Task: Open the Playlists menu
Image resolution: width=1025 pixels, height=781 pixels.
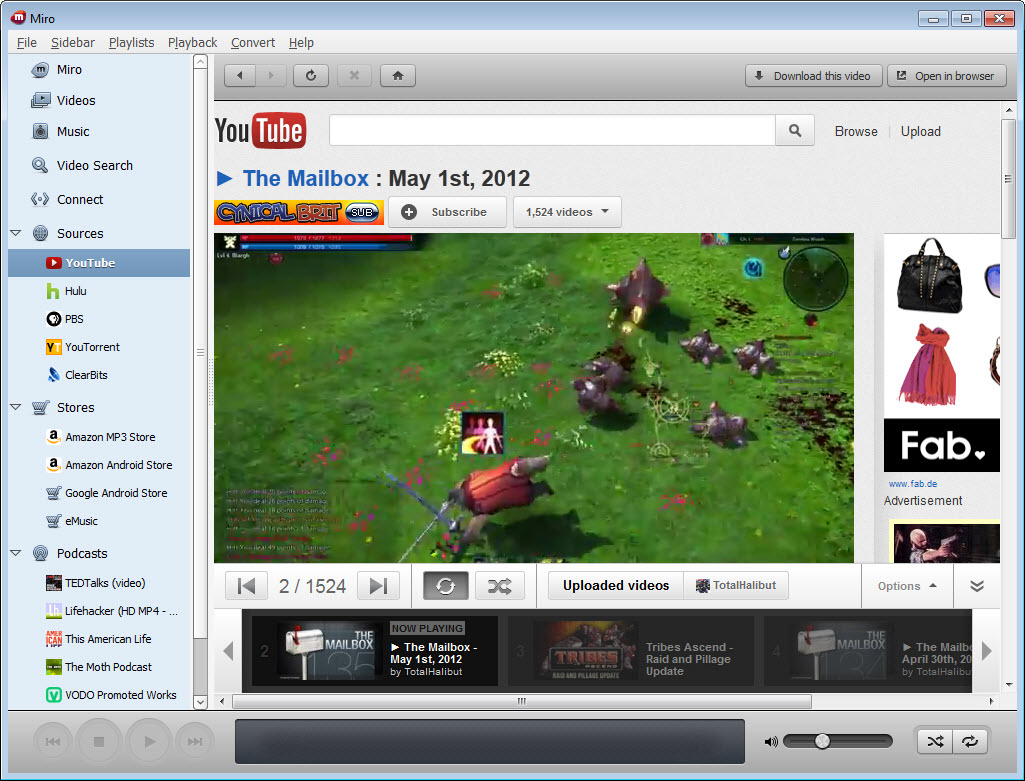Action: click(x=131, y=42)
